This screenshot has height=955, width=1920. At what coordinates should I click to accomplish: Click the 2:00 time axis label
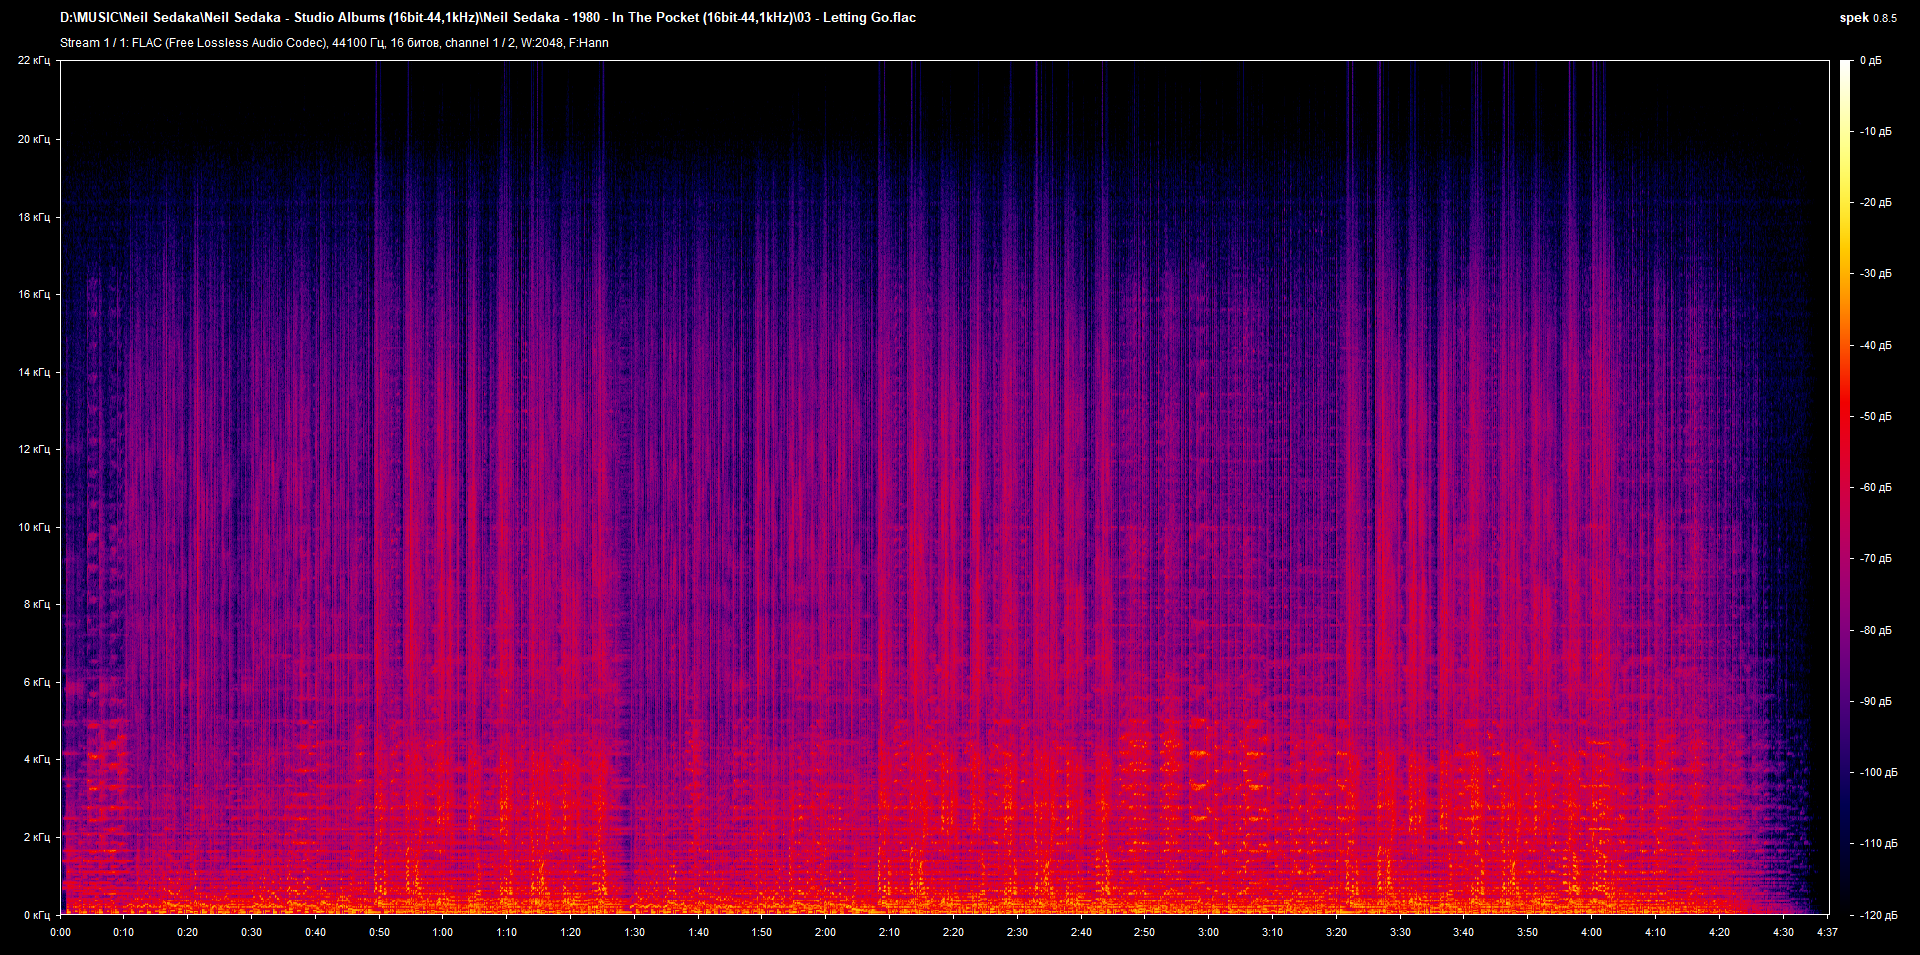coord(825,932)
